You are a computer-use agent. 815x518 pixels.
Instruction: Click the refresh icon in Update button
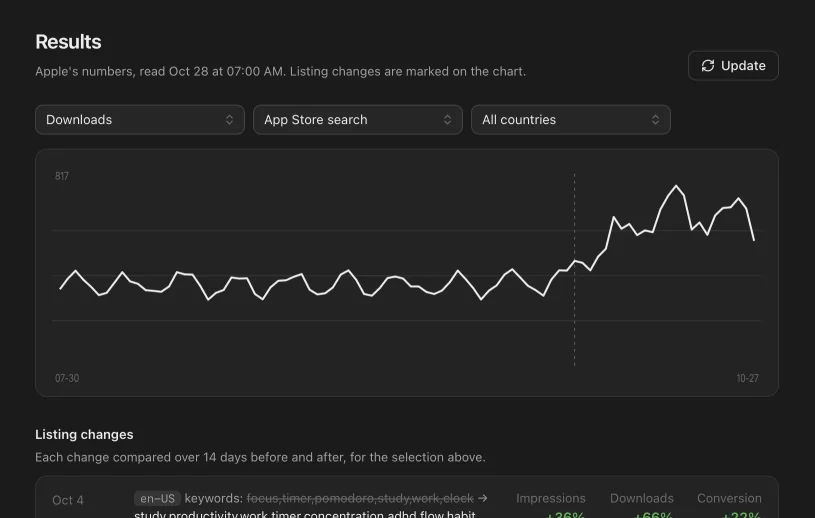tap(707, 65)
